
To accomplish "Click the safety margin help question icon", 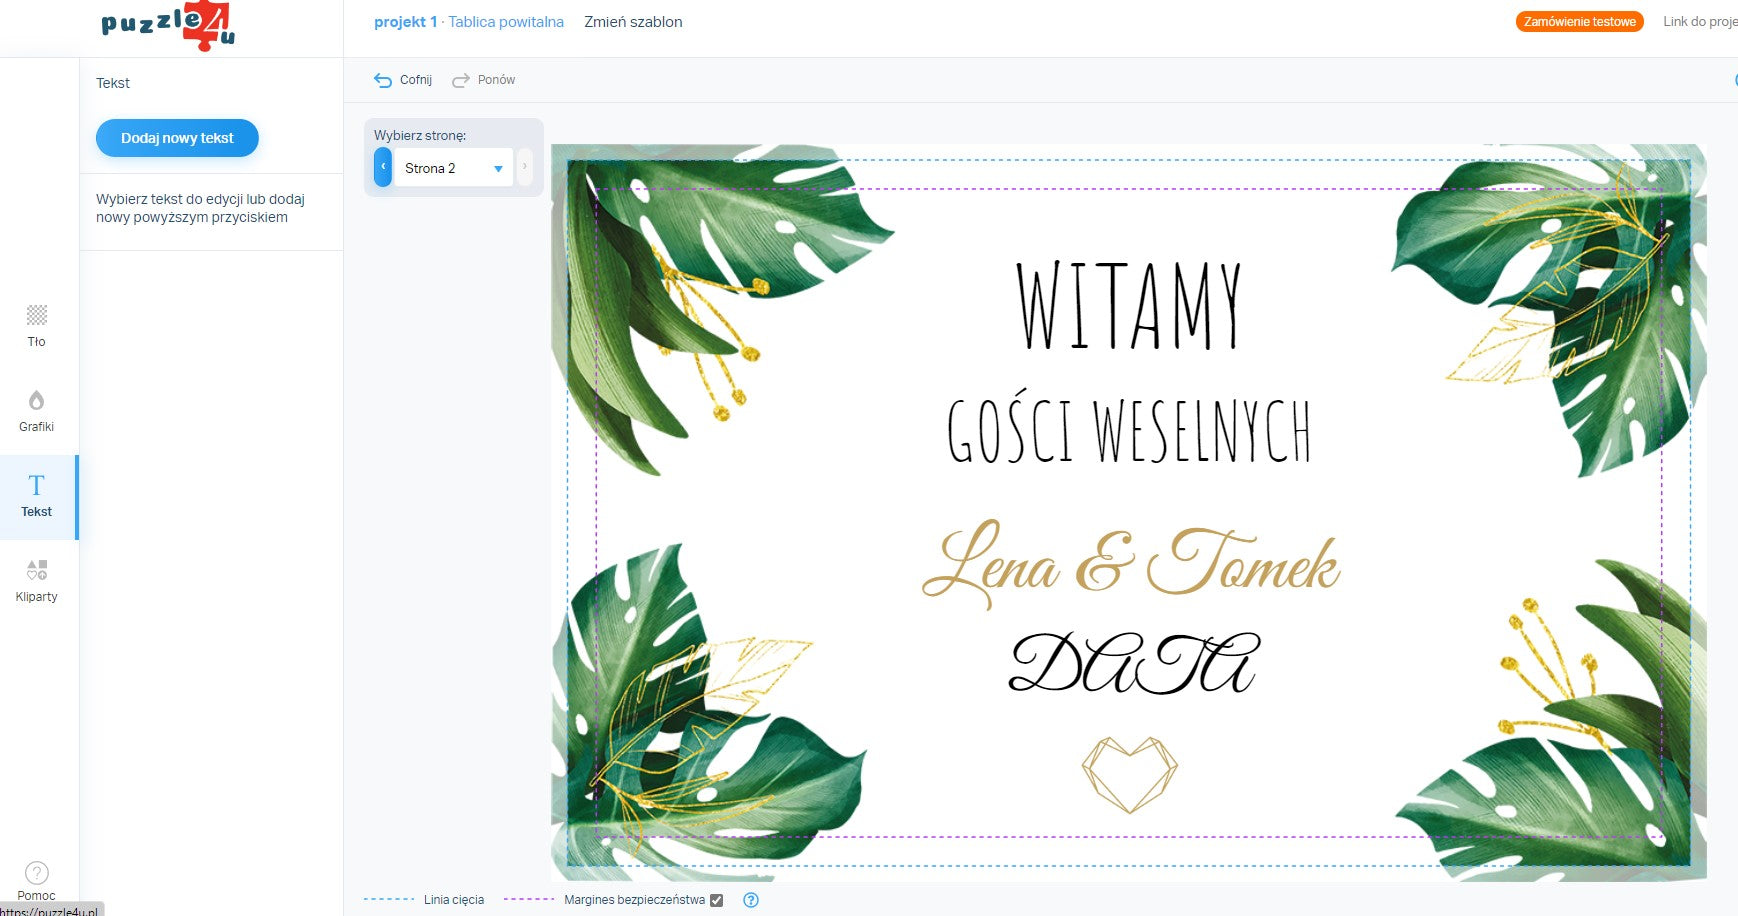I will point(751,900).
